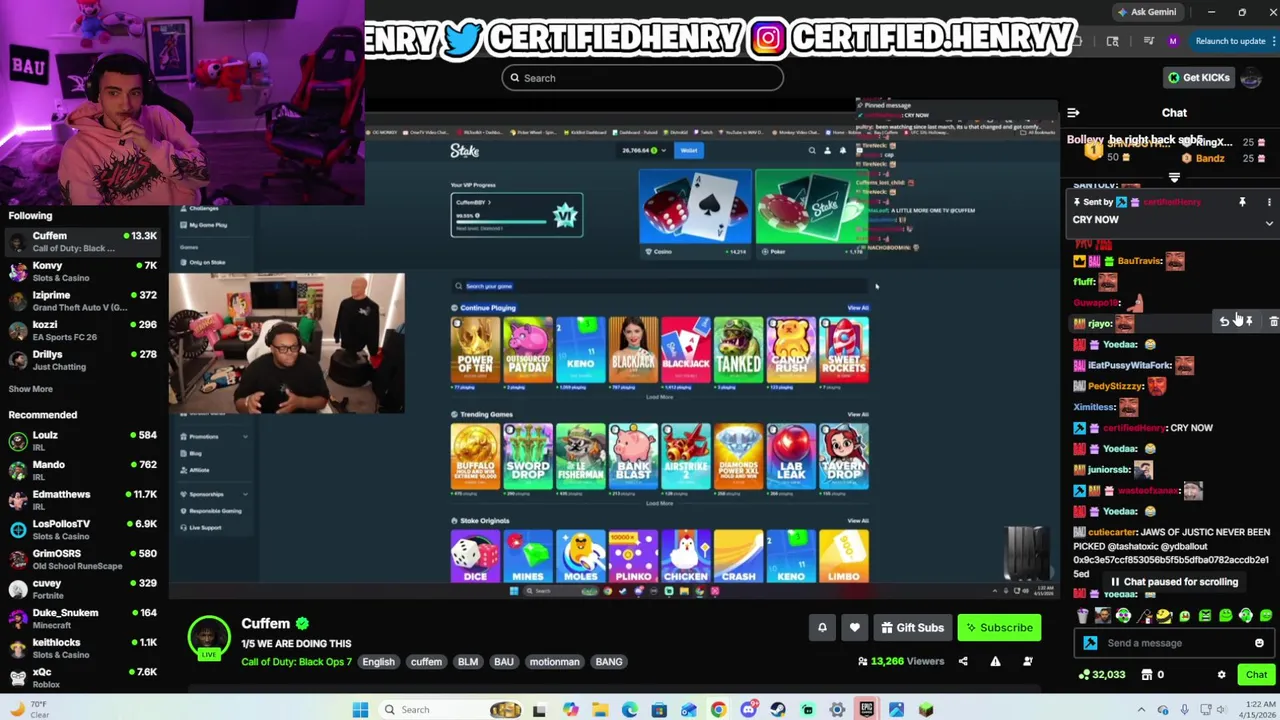The image size is (1280, 720).
Task: Select the BANG tag
Action: pos(609,661)
